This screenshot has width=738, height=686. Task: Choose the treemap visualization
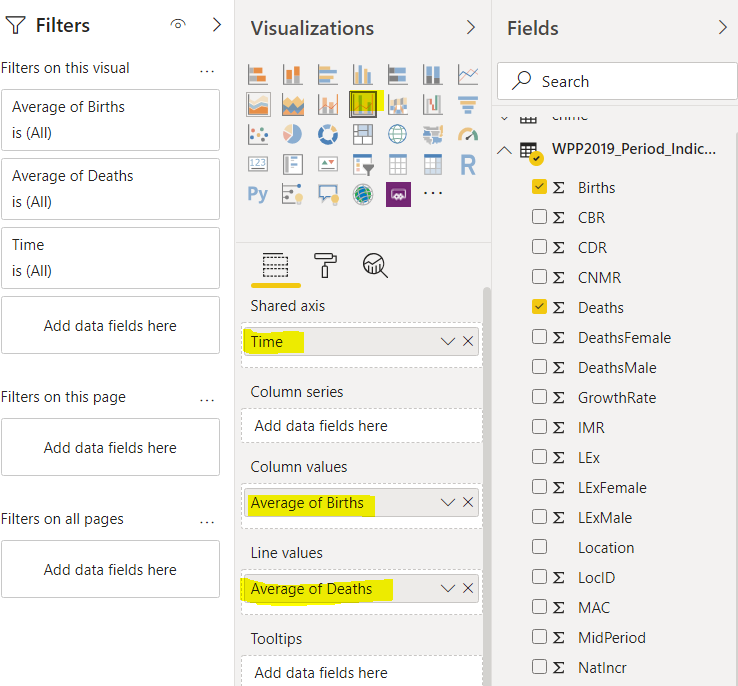pos(363,134)
